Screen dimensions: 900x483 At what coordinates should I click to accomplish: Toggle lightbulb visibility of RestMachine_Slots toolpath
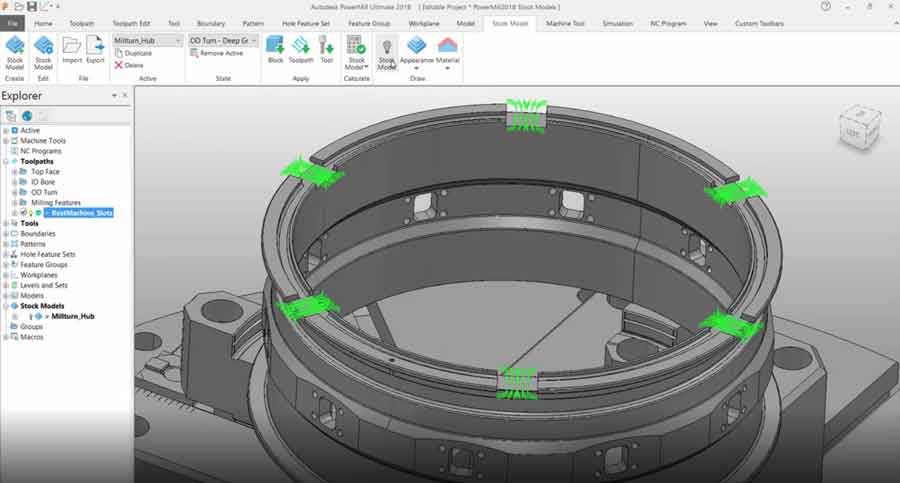(30, 213)
